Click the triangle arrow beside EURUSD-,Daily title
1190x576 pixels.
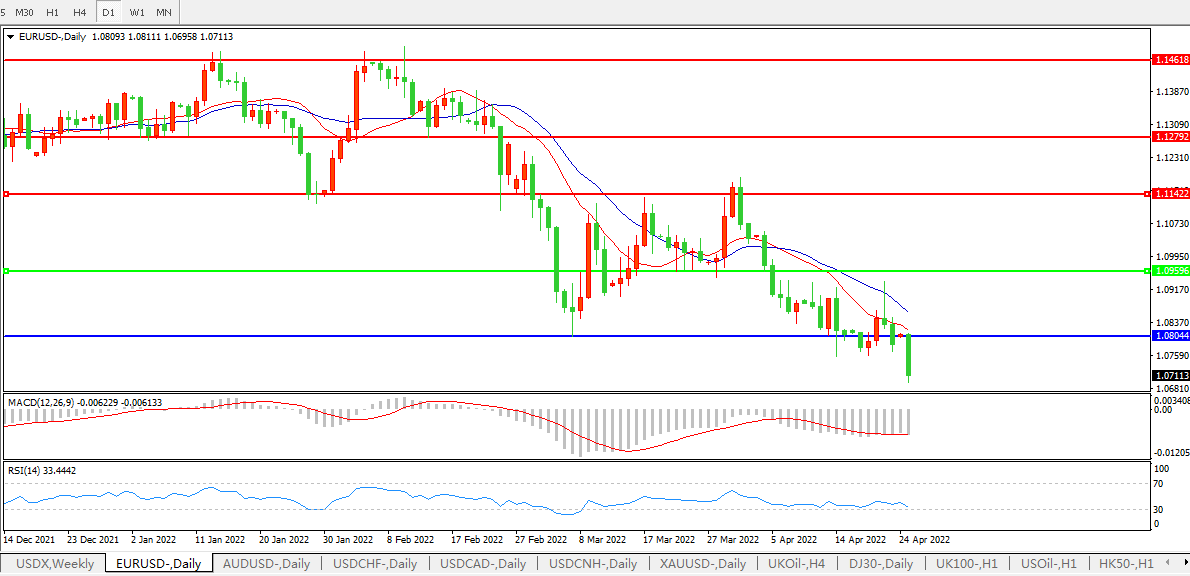click(11, 36)
